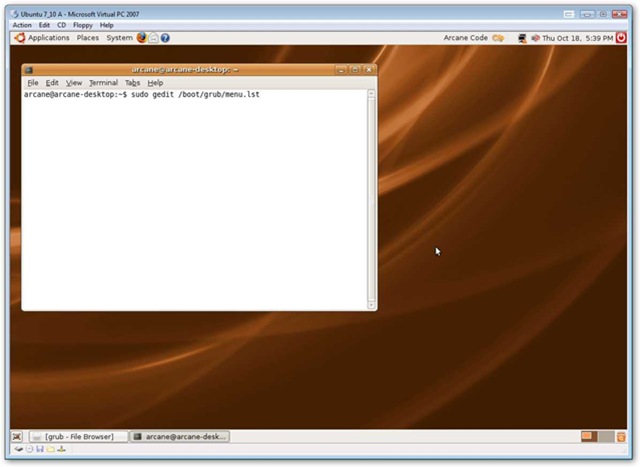Click the date and time clock
Screen dimensions: 640x467
pos(576,38)
